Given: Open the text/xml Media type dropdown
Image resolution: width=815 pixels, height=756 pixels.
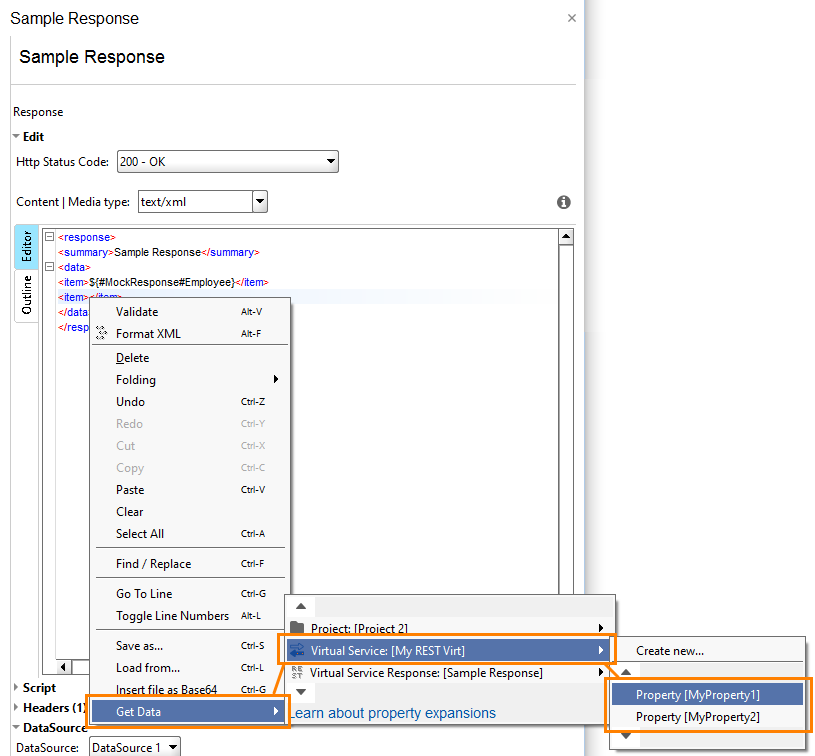Looking at the screenshot, I should 259,202.
